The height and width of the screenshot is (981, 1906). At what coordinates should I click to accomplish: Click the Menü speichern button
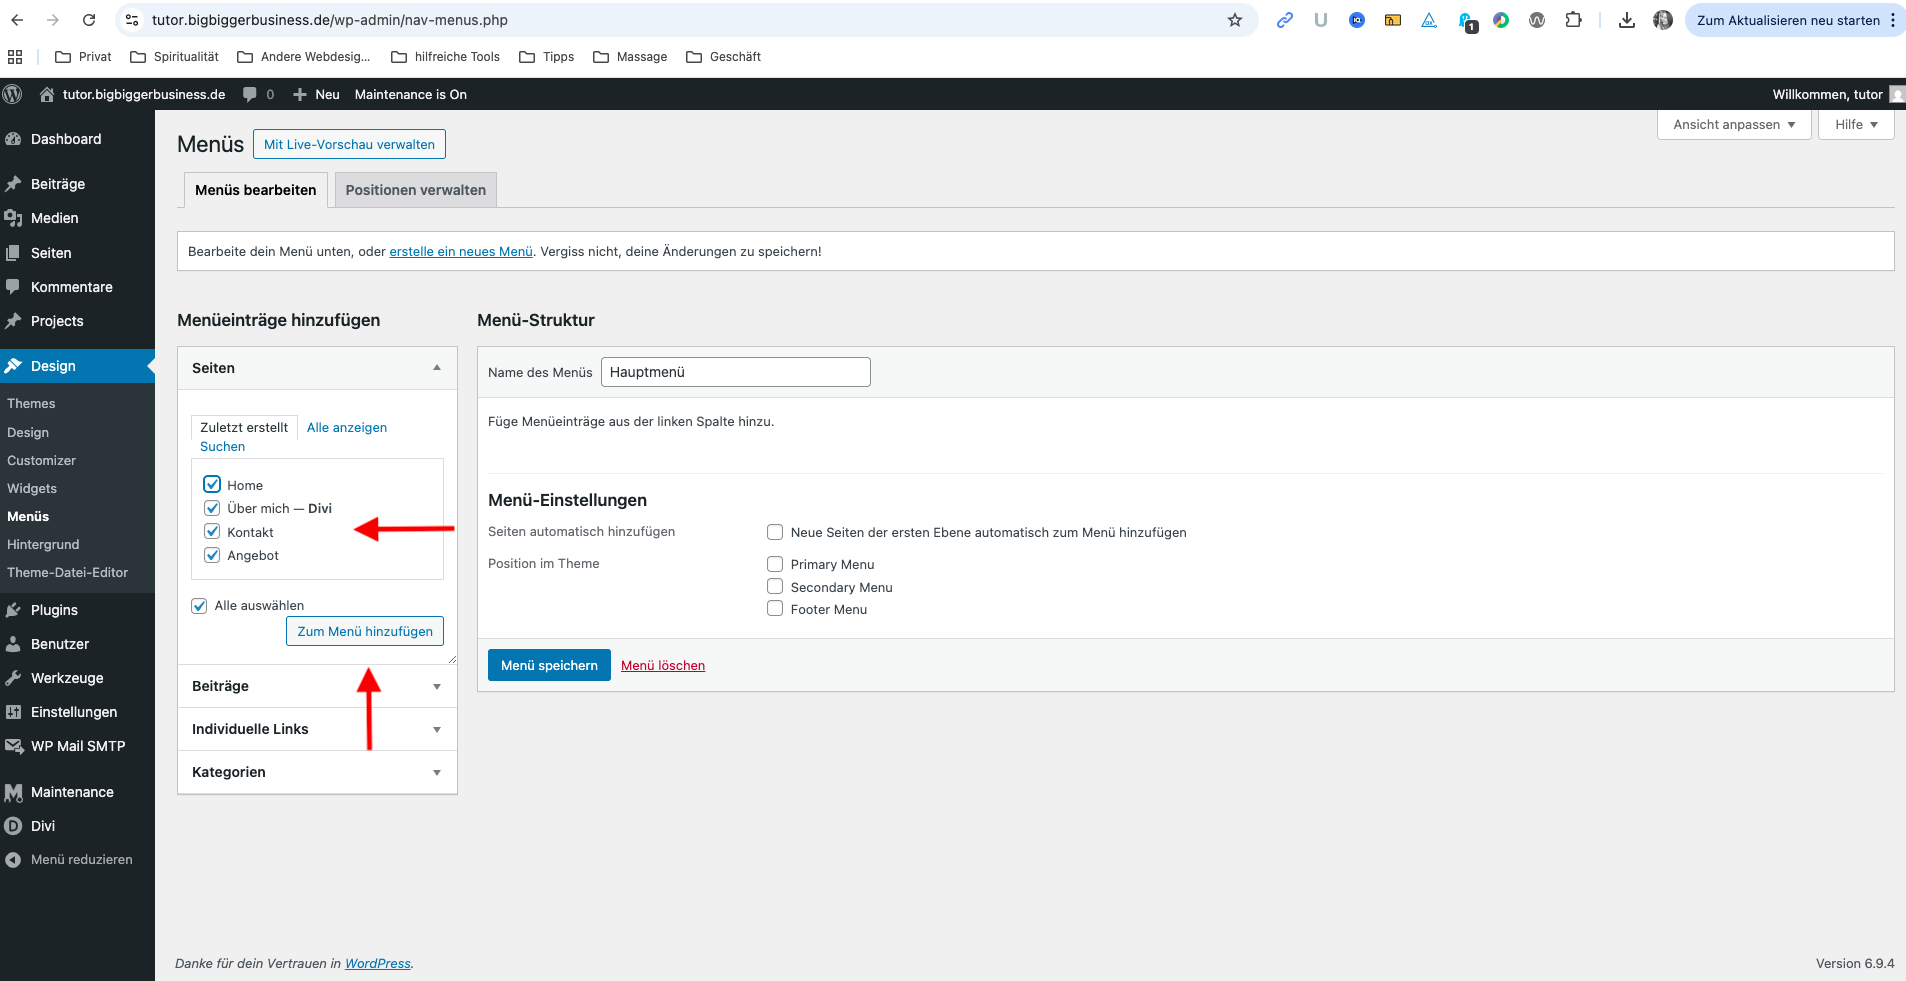pos(549,665)
